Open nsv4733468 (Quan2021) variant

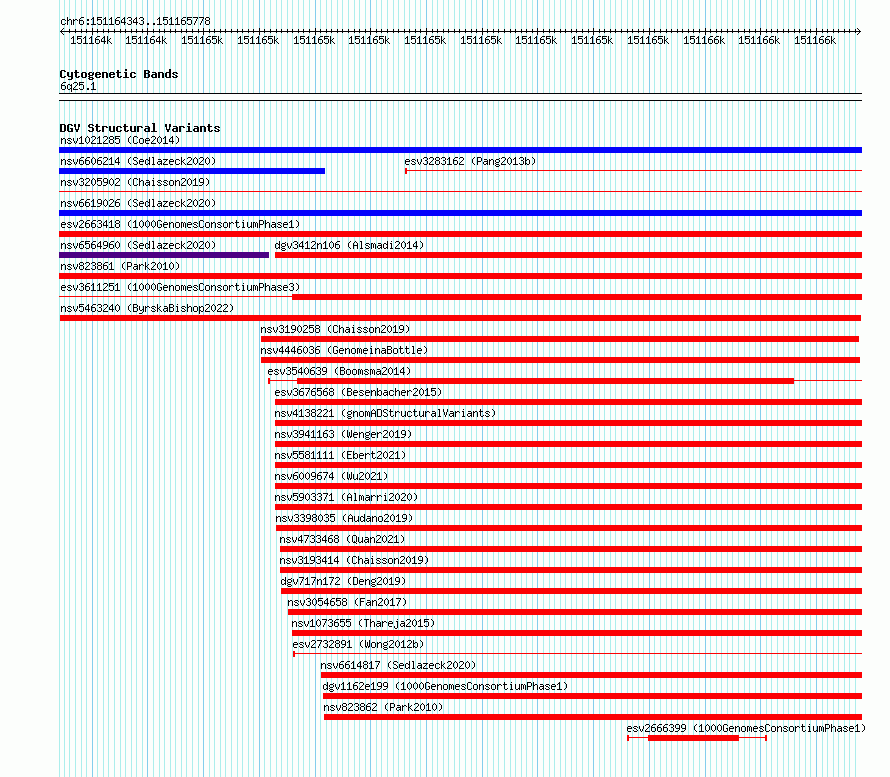tap(342, 539)
